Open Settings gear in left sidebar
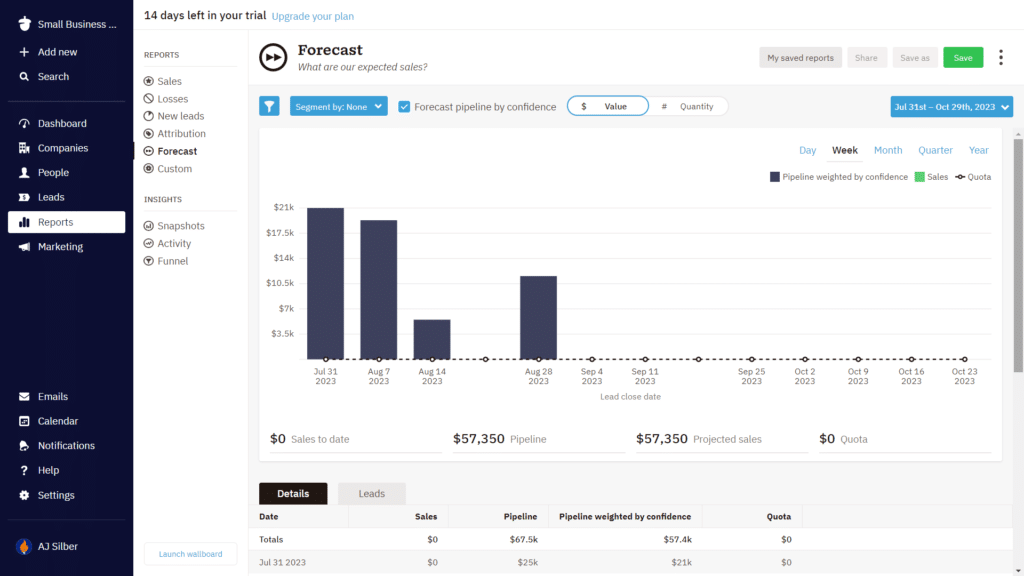 pyautogui.click(x=24, y=495)
